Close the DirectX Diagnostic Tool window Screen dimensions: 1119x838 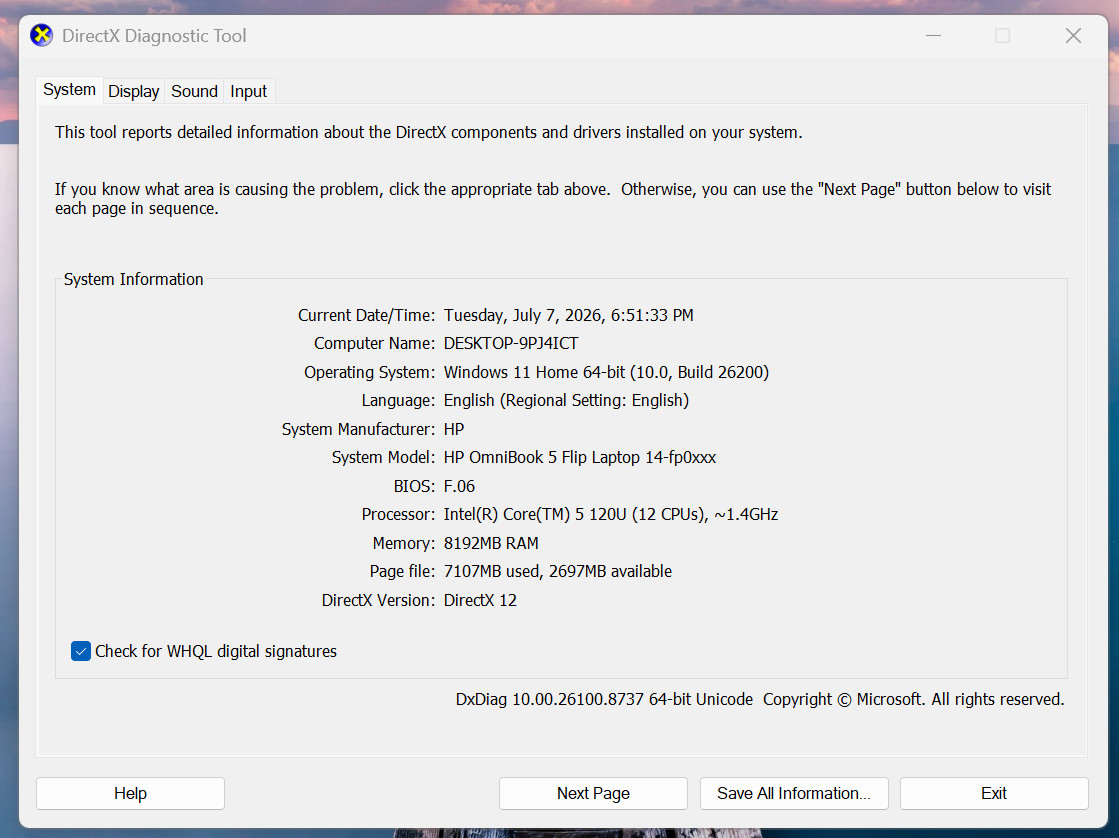[x=1073, y=35]
